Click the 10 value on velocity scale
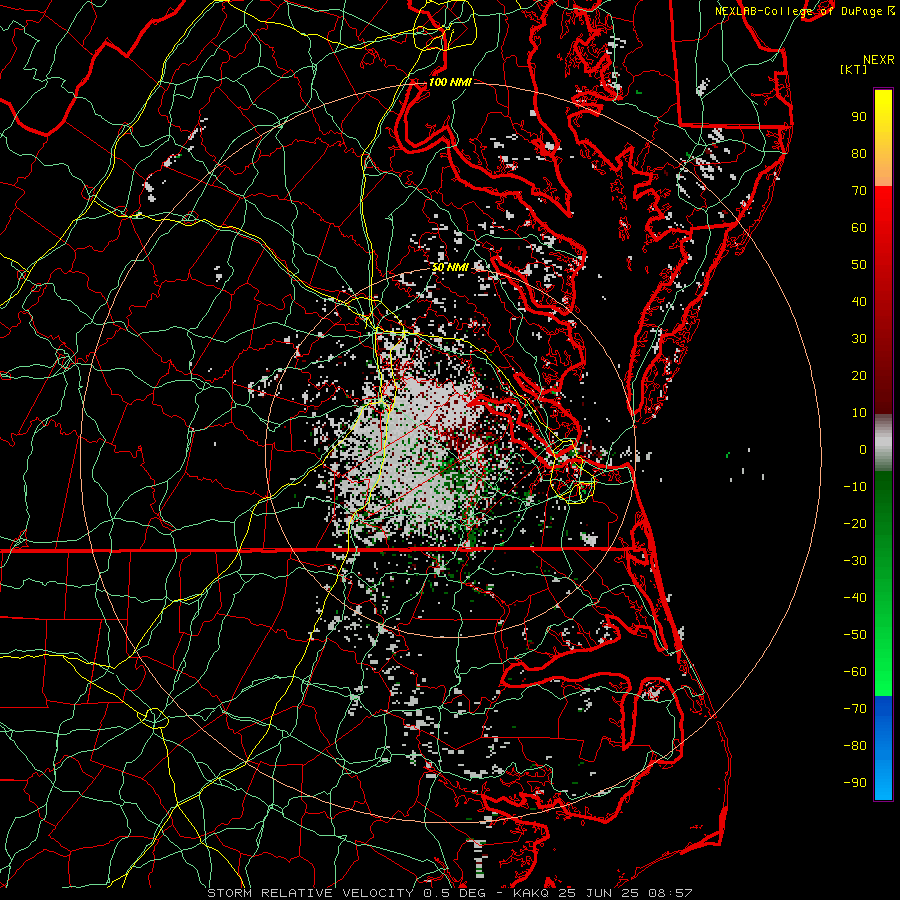Image resolution: width=900 pixels, height=900 pixels. [x=859, y=413]
